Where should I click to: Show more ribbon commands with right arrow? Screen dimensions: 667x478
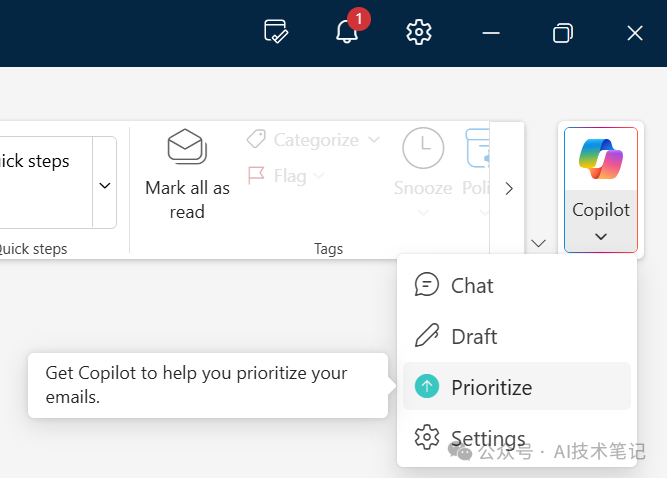pos(509,188)
